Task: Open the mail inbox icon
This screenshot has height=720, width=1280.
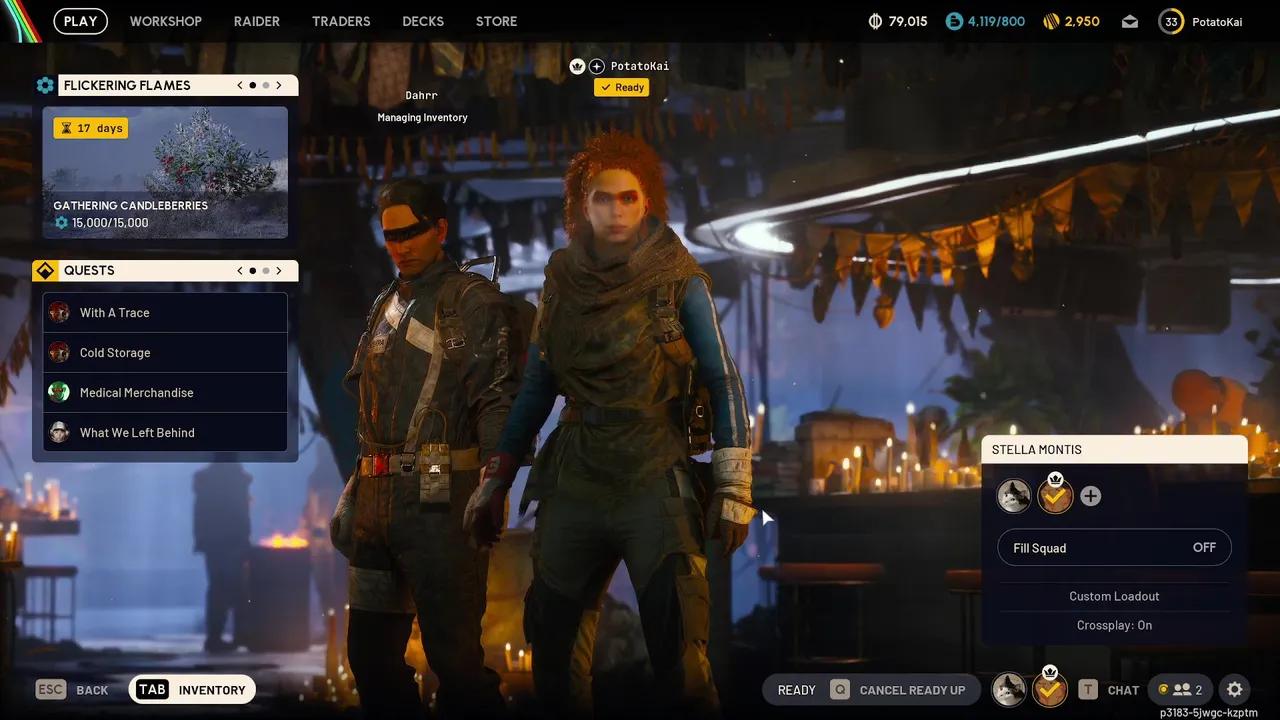Action: point(1129,20)
